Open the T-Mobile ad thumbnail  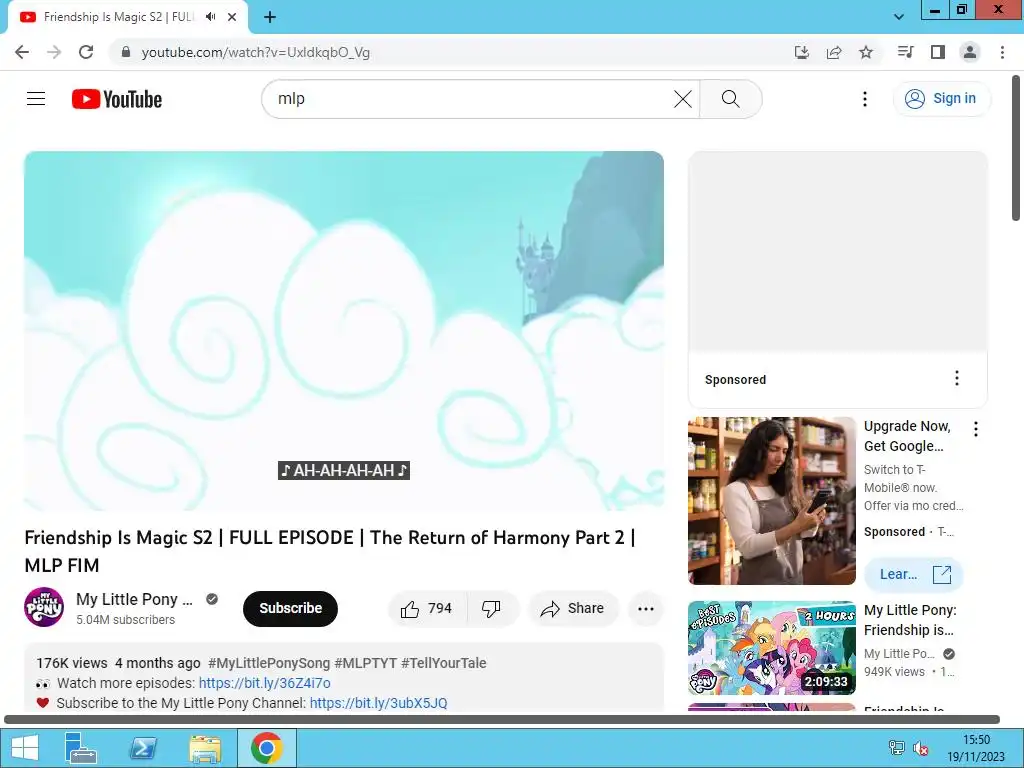click(771, 501)
